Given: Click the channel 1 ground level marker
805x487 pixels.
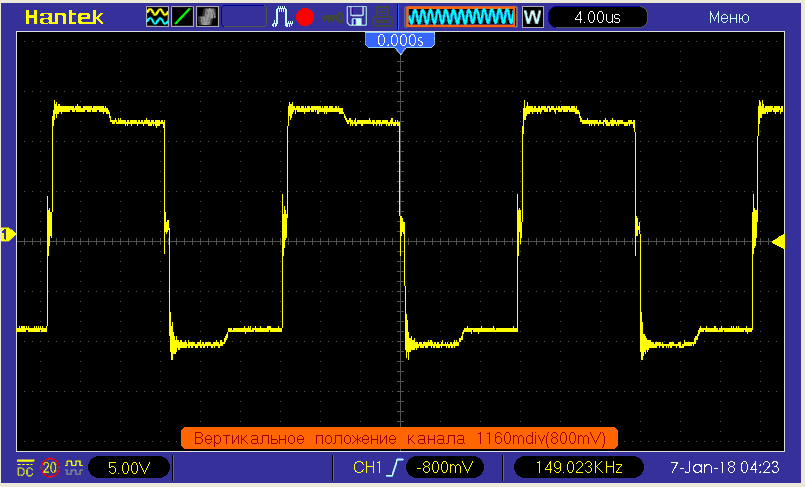Looking at the screenshot, I should [7, 235].
